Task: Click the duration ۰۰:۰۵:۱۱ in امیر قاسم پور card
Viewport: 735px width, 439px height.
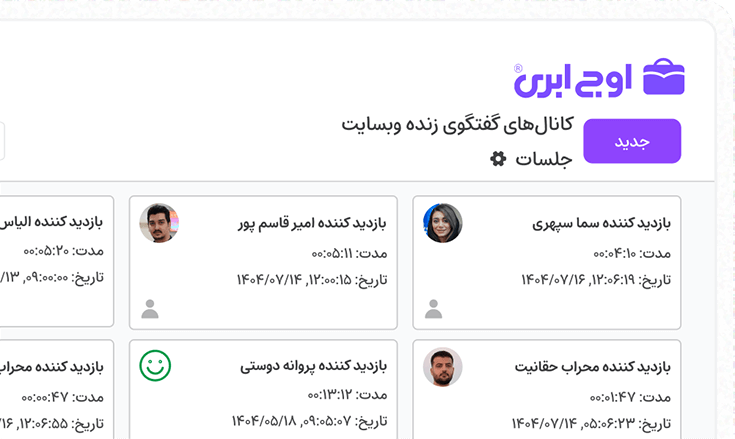Action: point(332,254)
